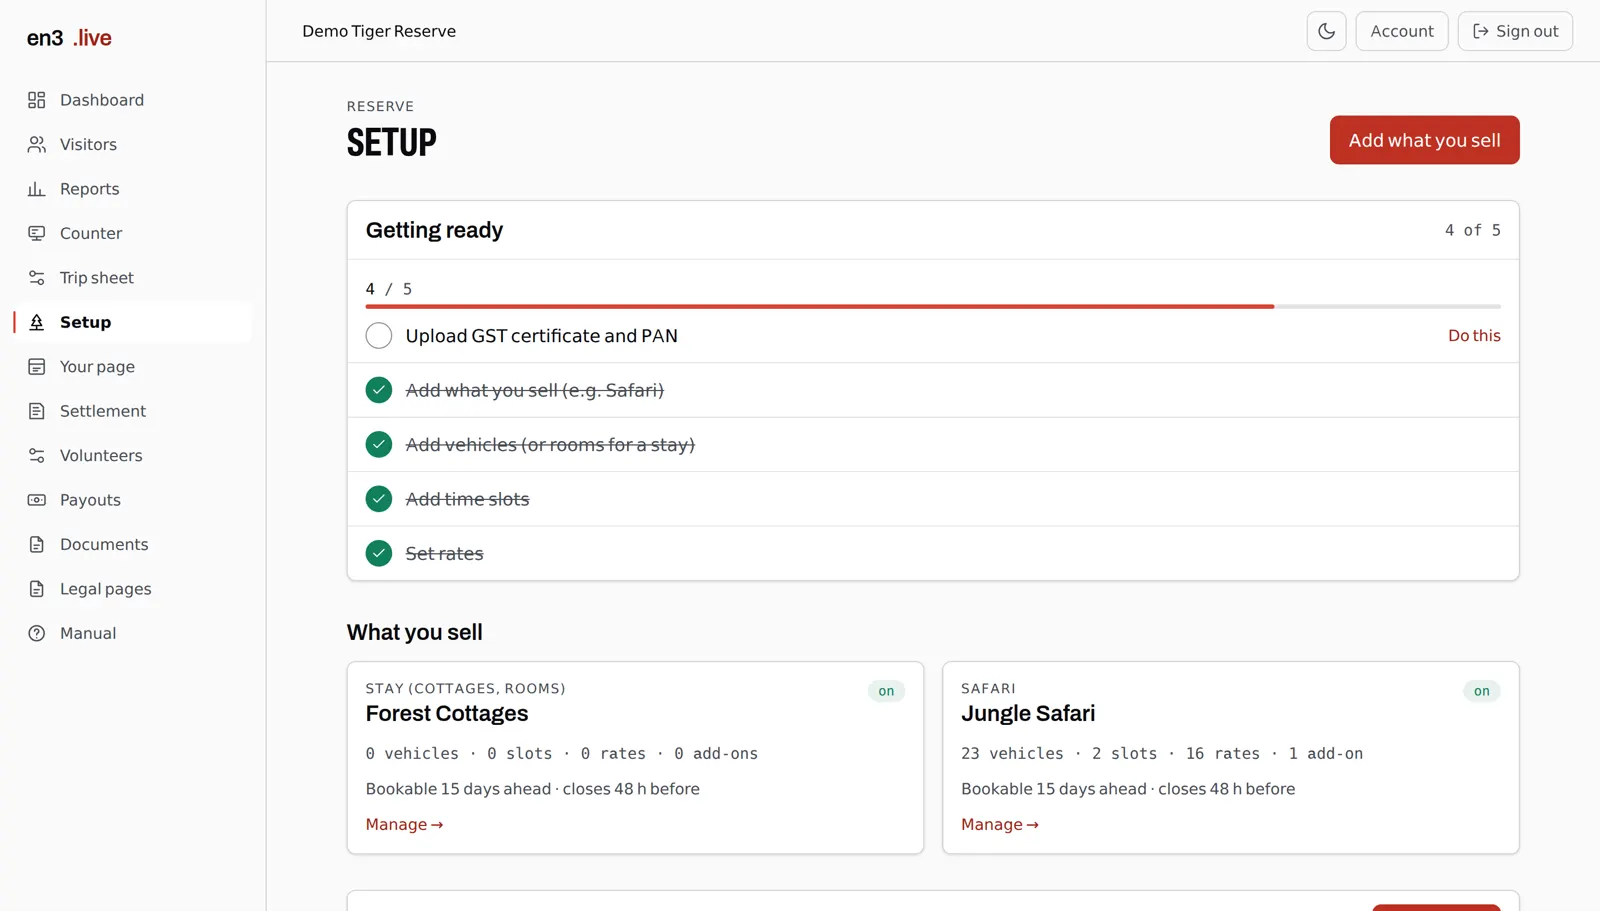Toggle the 'on' badge for Jungle Safari
This screenshot has height=911, width=1600.
point(1482,691)
